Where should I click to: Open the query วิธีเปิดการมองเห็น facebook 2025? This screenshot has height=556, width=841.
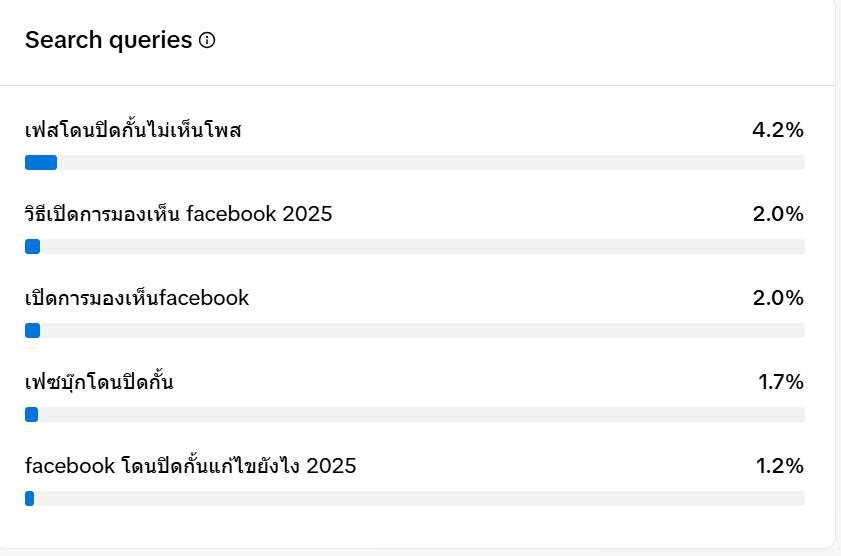click(x=178, y=214)
